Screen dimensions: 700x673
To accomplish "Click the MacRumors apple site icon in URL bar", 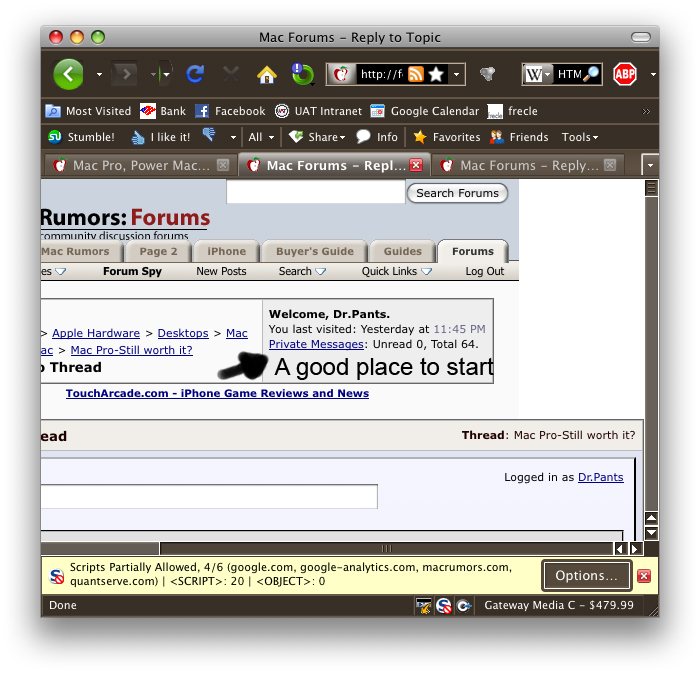I will pyautogui.click(x=342, y=74).
